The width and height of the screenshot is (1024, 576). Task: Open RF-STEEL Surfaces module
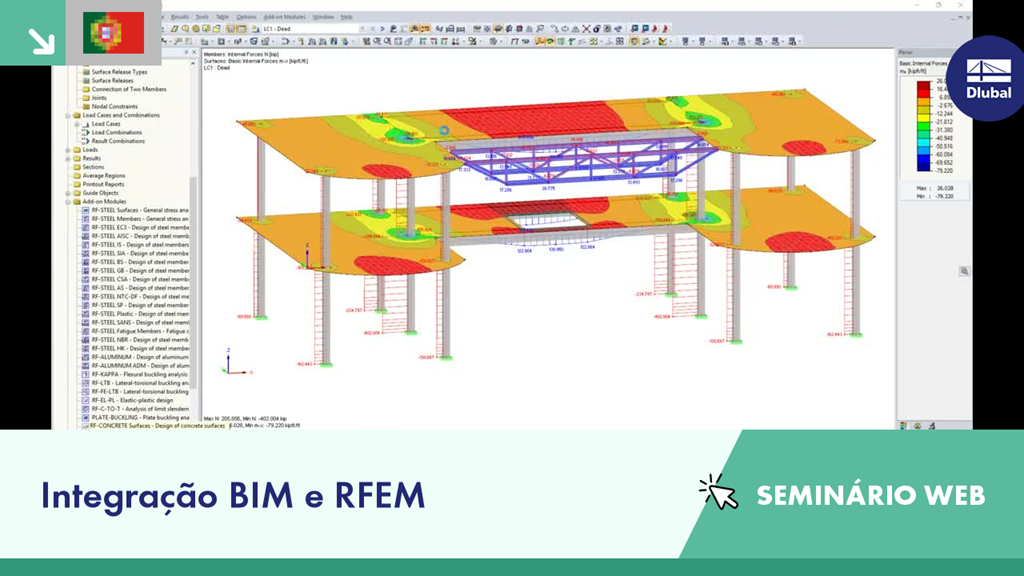coord(140,210)
